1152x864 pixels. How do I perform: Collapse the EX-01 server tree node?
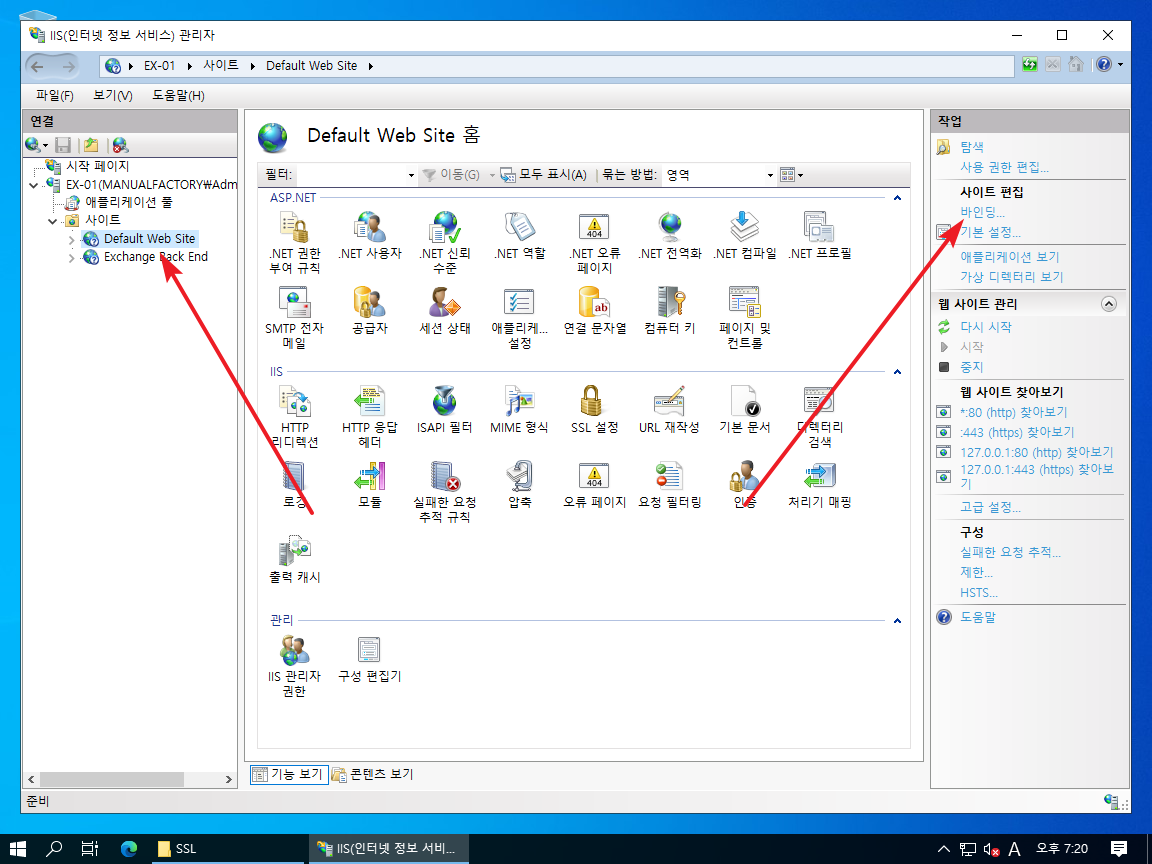(x=33, y=185)
